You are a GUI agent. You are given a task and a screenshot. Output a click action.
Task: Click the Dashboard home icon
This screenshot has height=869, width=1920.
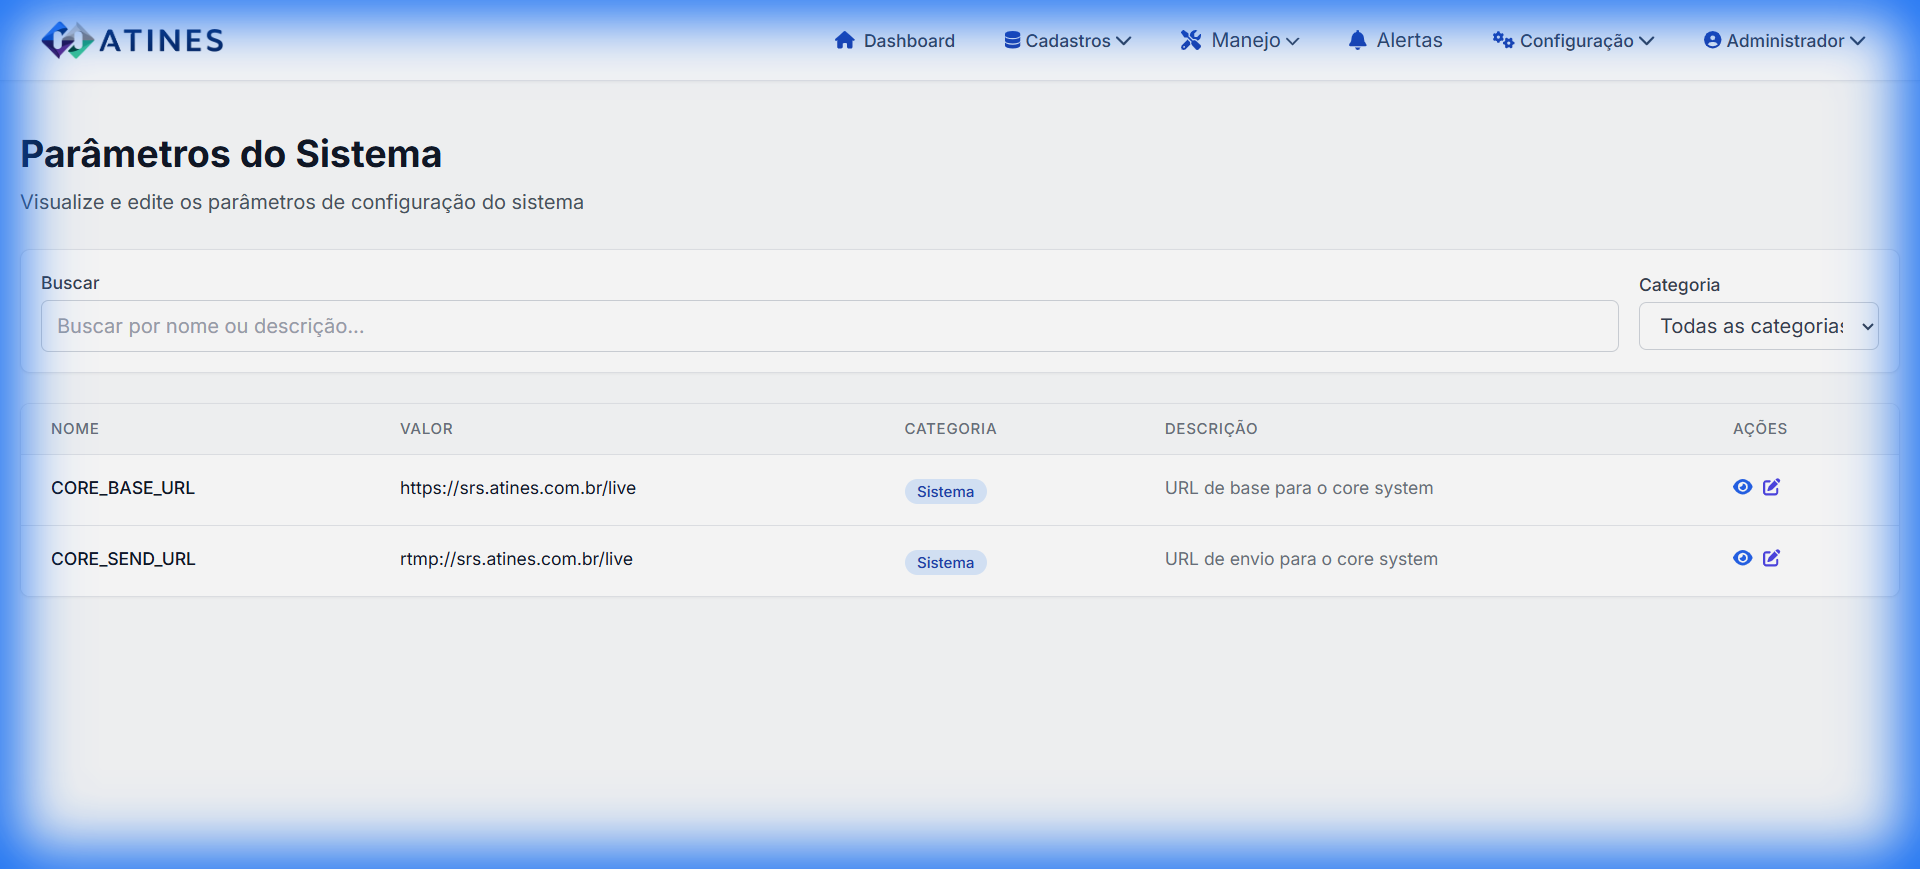coord(844,40)
